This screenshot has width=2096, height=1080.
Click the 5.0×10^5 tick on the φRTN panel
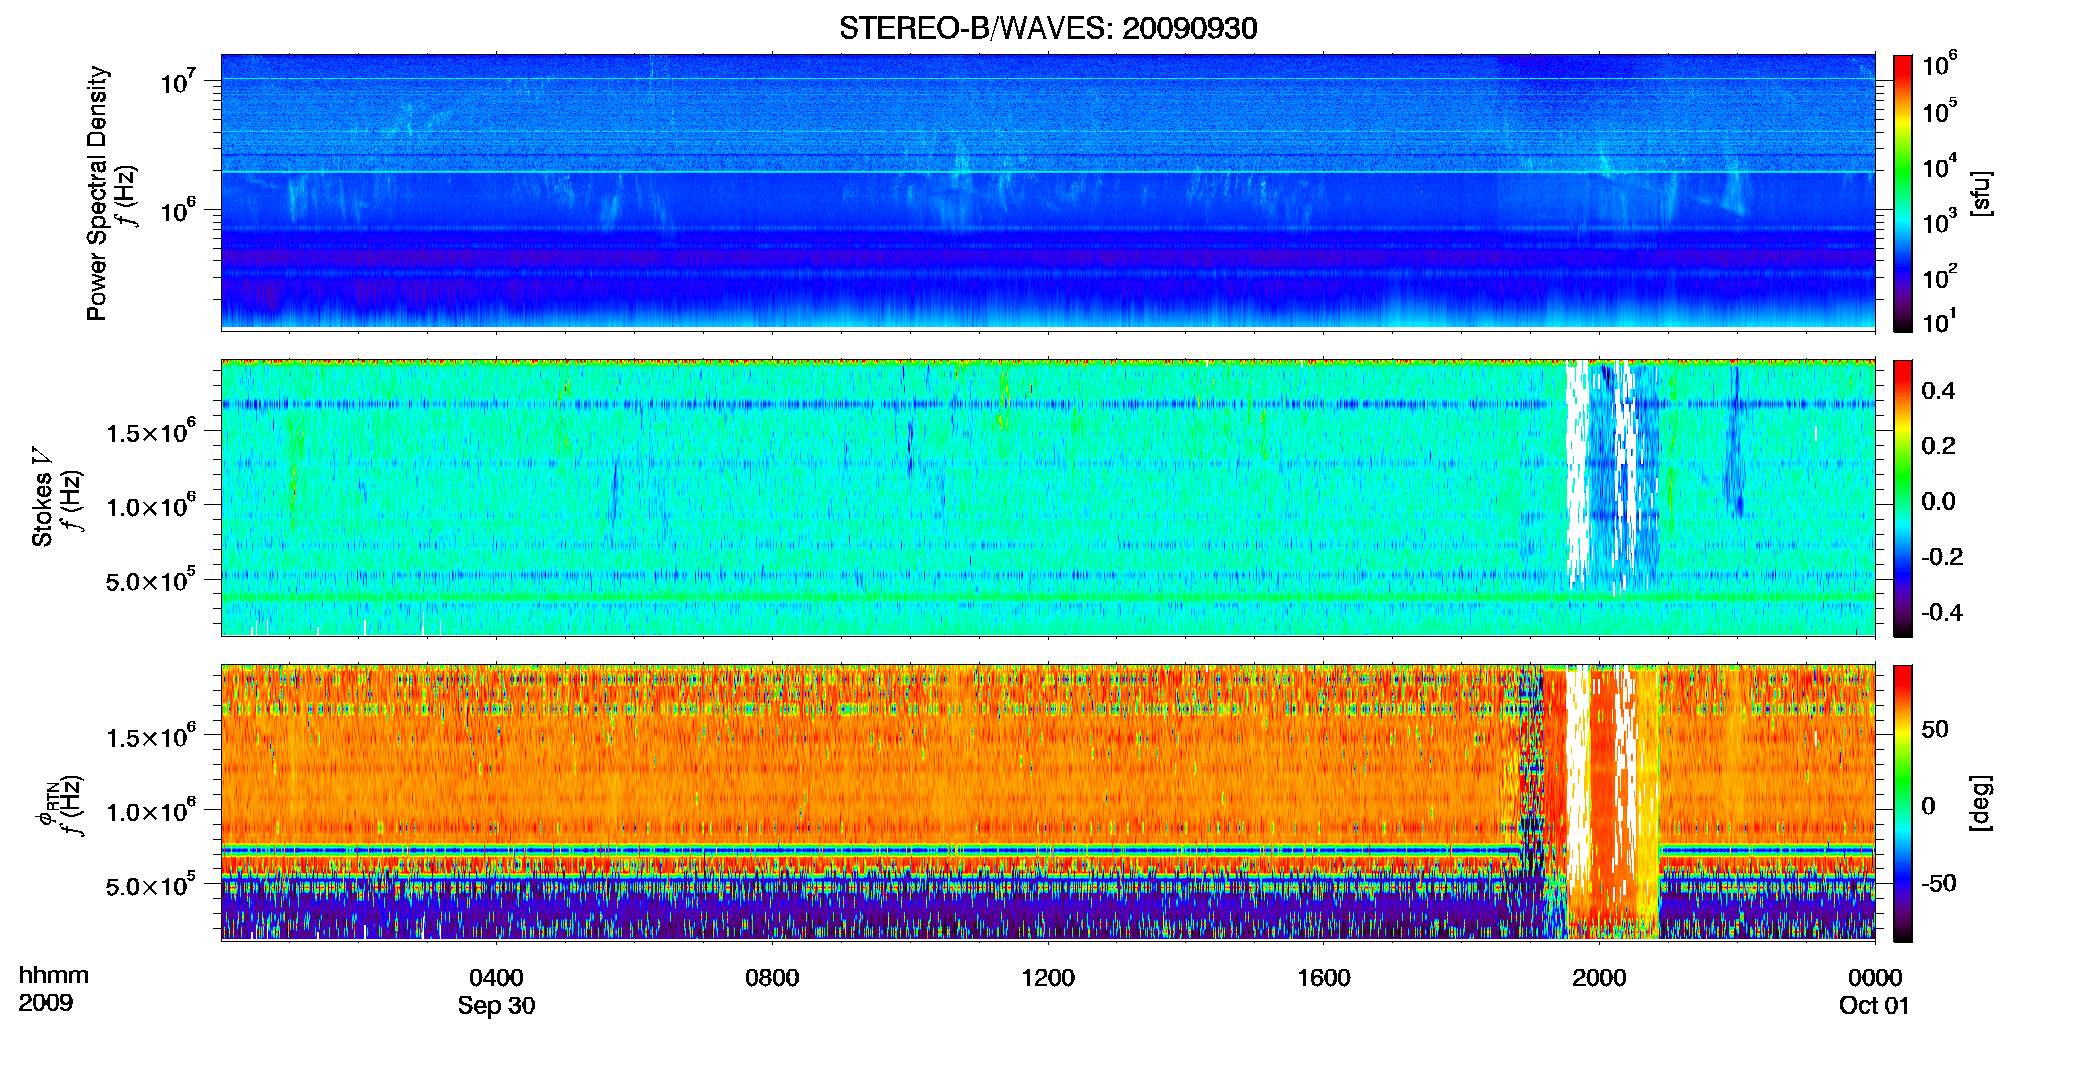coord(150,886)
